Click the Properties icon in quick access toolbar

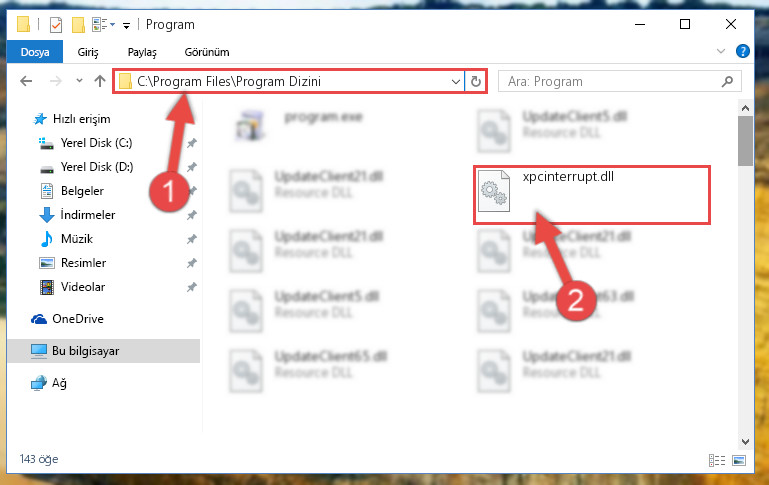(56, 25)
